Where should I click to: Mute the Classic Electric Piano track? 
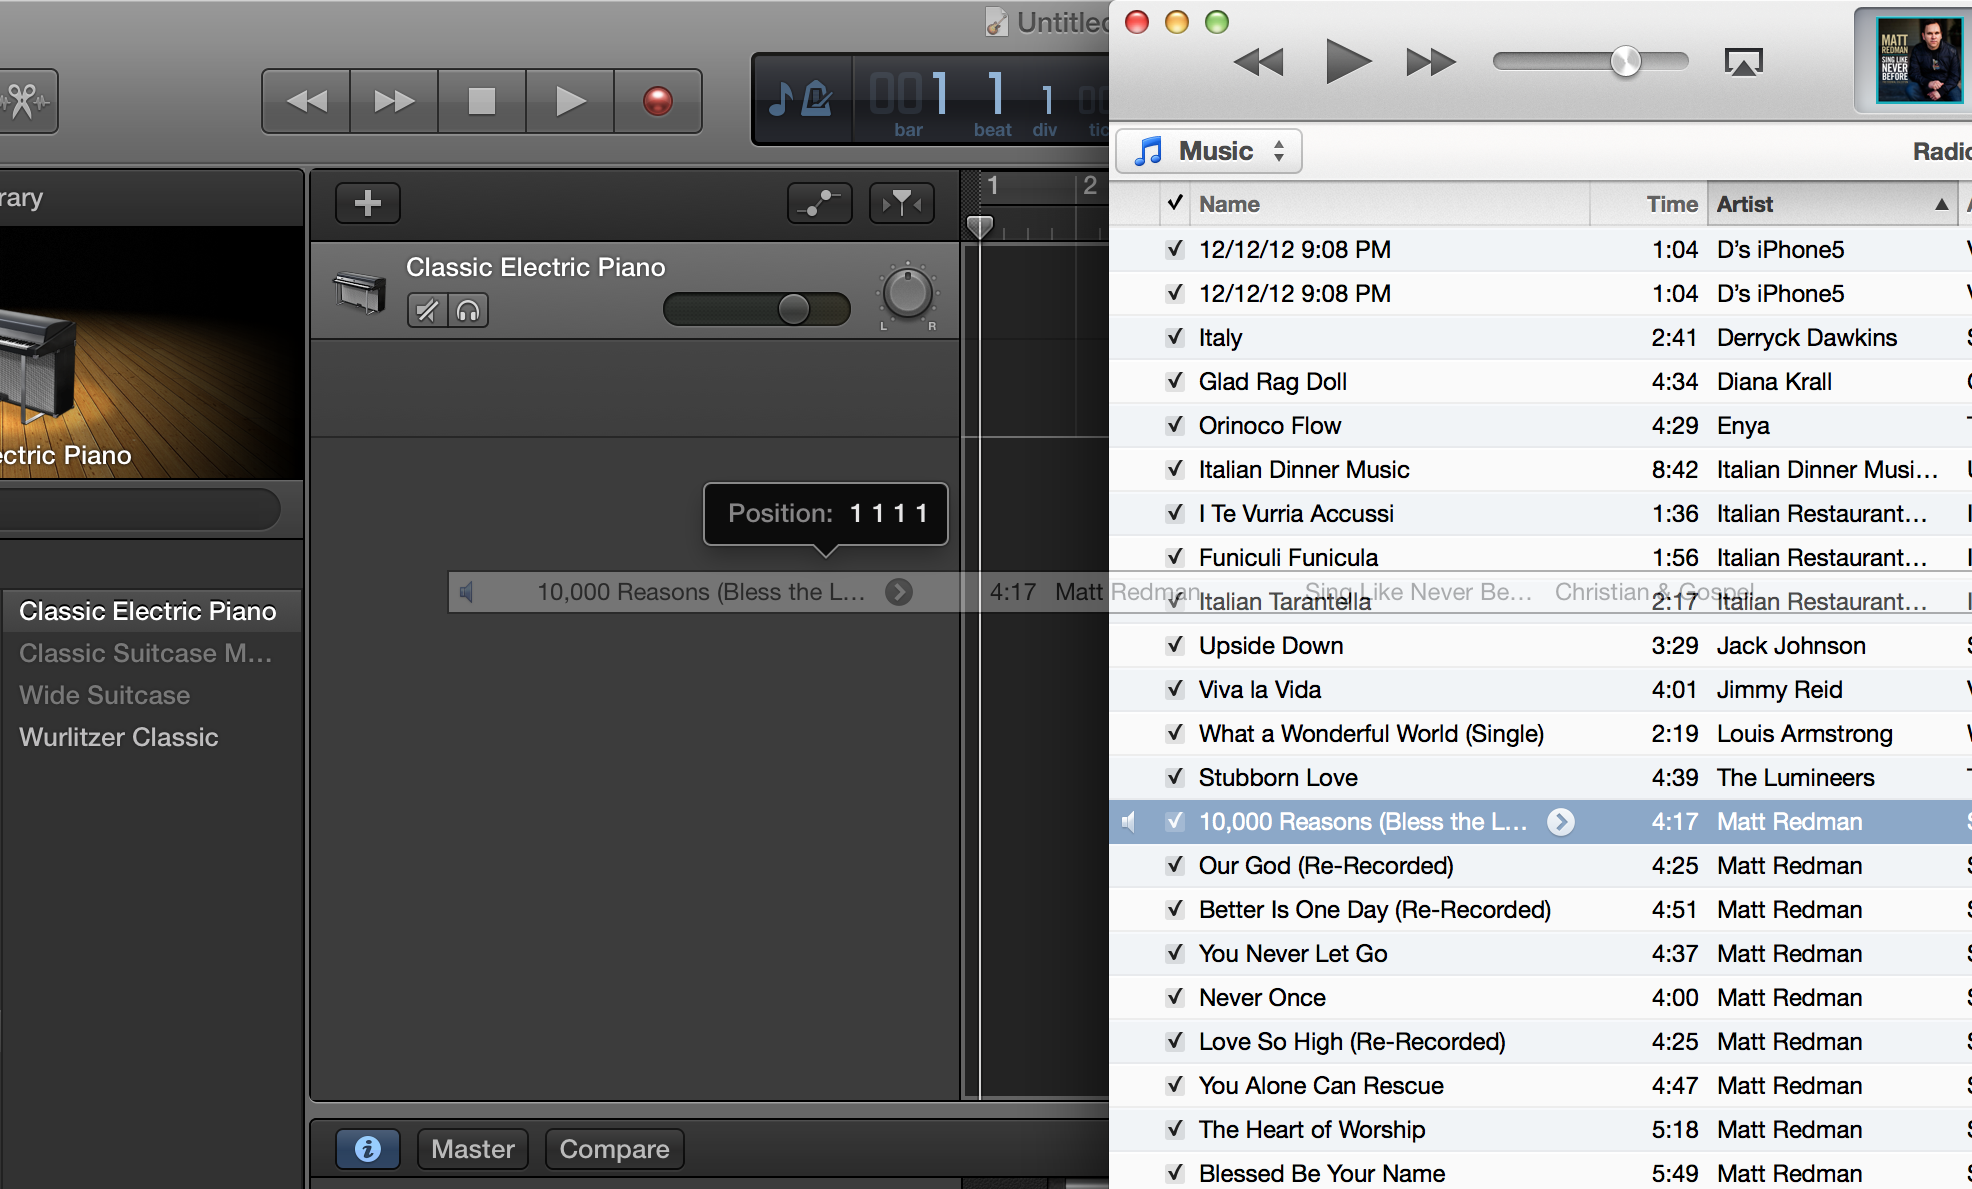coord(427,311)
